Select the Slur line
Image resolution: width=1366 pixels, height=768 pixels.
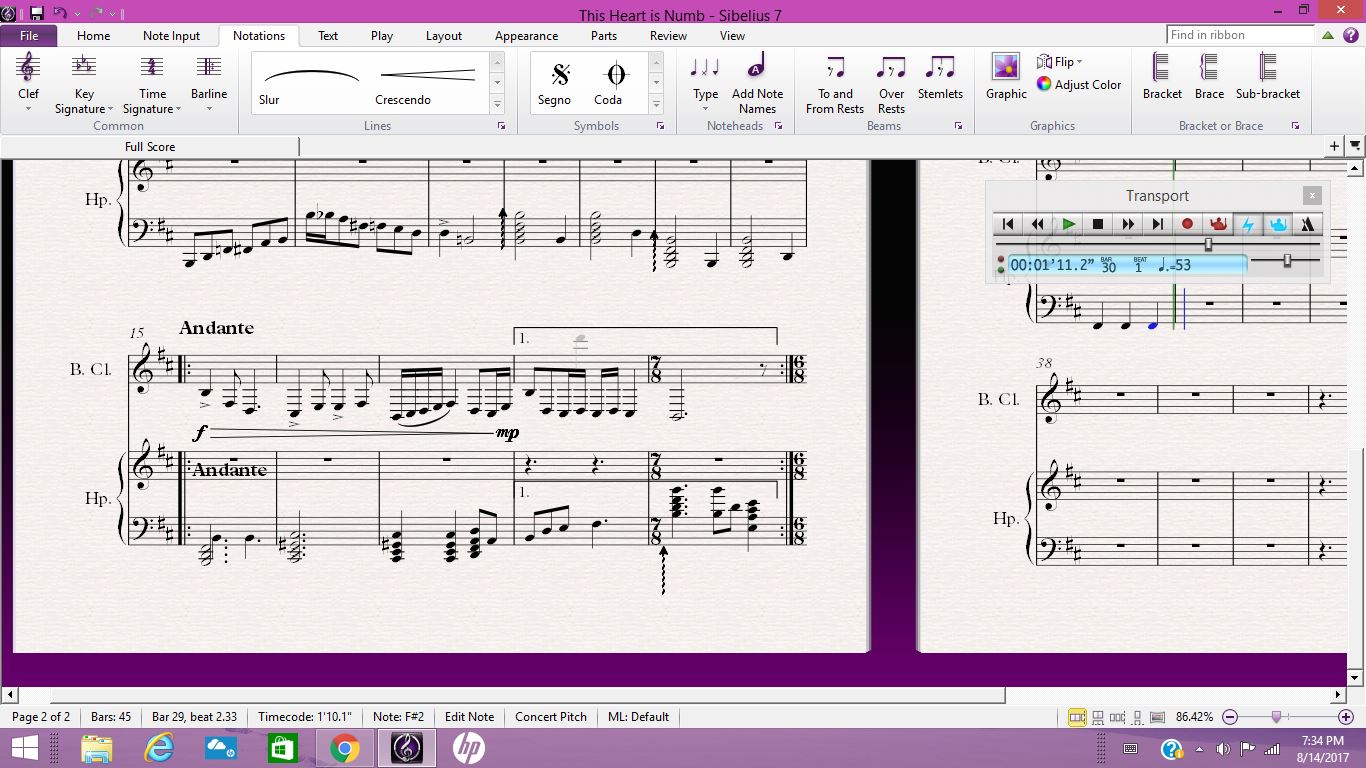pos(311,83)
